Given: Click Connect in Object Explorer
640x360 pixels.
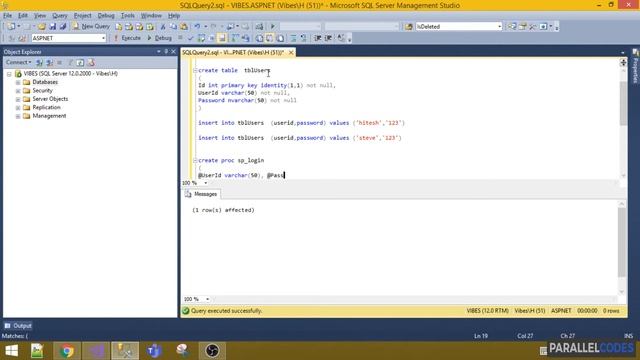Looking at the screenshot, I should 18,62.
